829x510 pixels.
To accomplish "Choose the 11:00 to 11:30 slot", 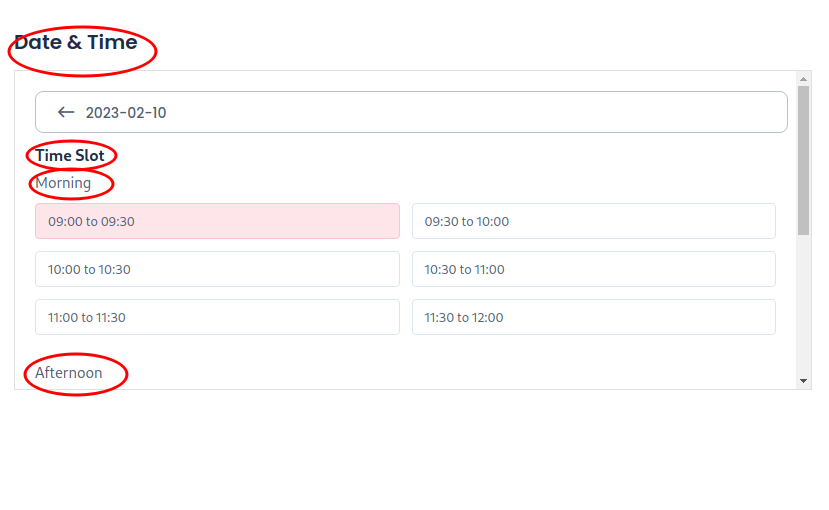I will point(217,317).
